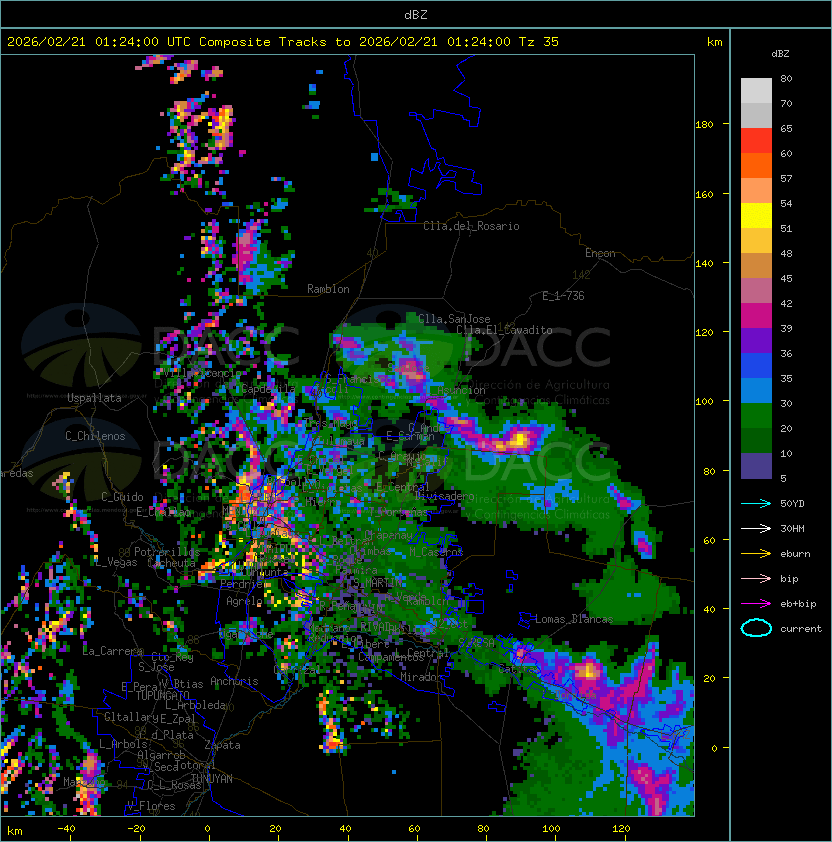Select the light orange 57–54 dBZ swatch
The image size is (832, 842).
756,191
